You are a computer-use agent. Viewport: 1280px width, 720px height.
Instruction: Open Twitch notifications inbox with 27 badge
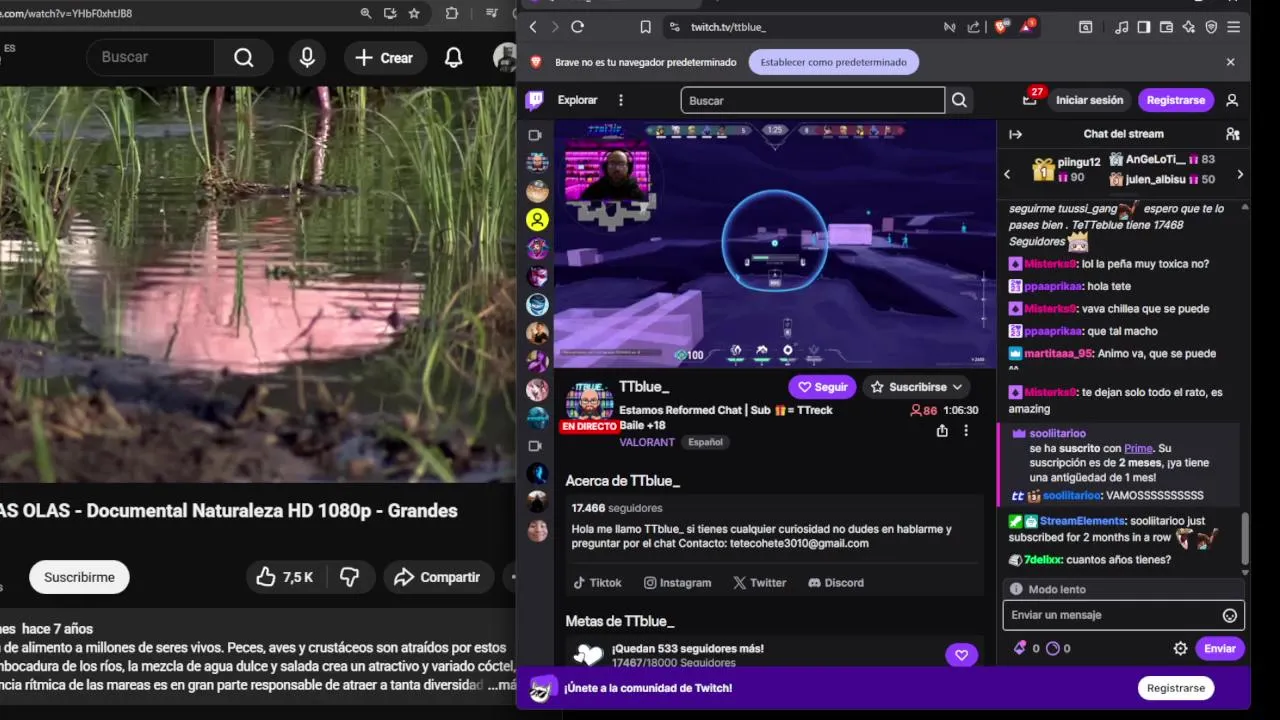pyautogui.click(x=1031, y=100)
